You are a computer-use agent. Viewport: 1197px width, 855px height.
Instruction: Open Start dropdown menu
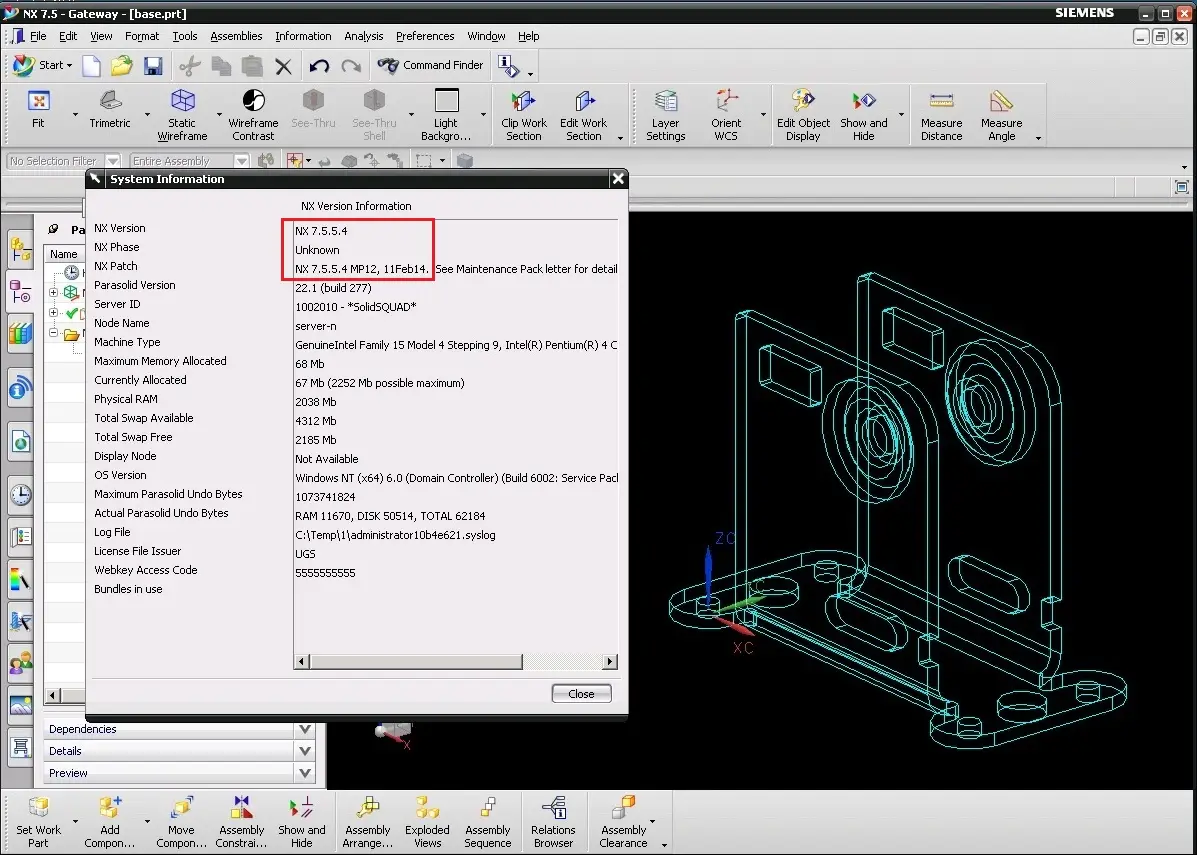(x=44, y=66)
